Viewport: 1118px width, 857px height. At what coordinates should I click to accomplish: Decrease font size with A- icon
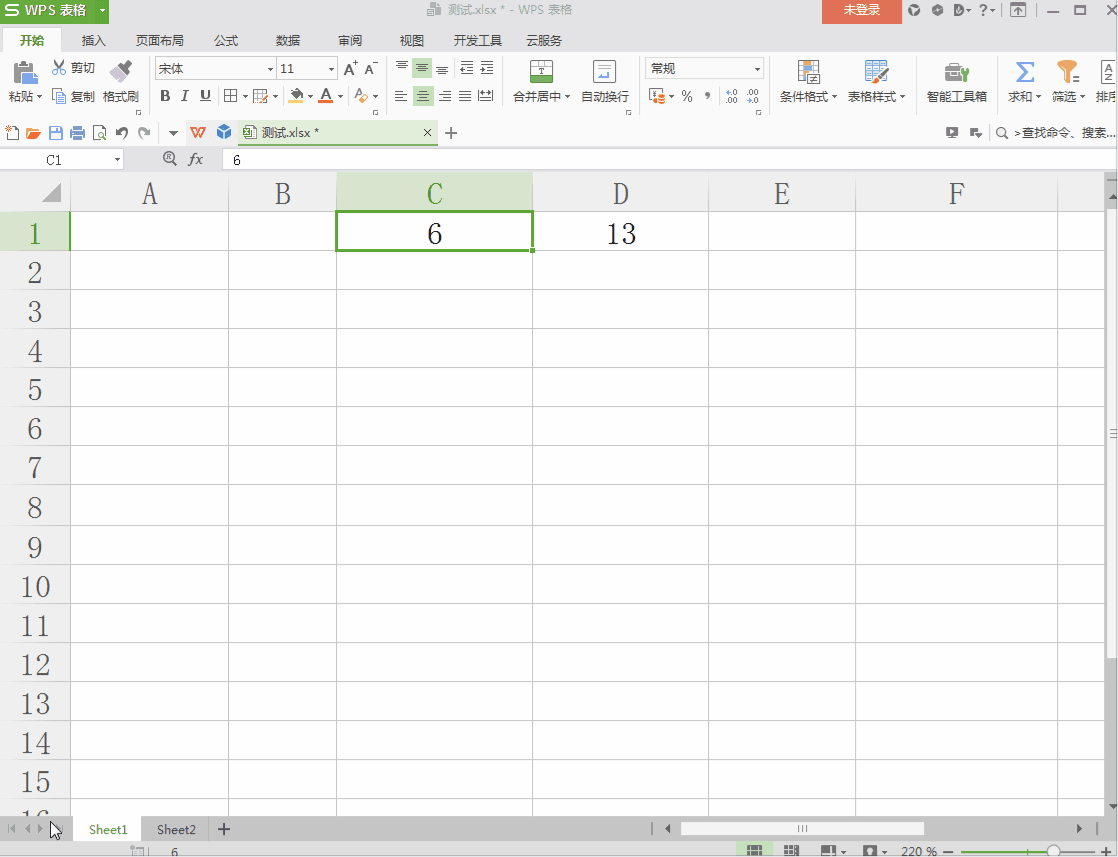click(x=371, y=68)
